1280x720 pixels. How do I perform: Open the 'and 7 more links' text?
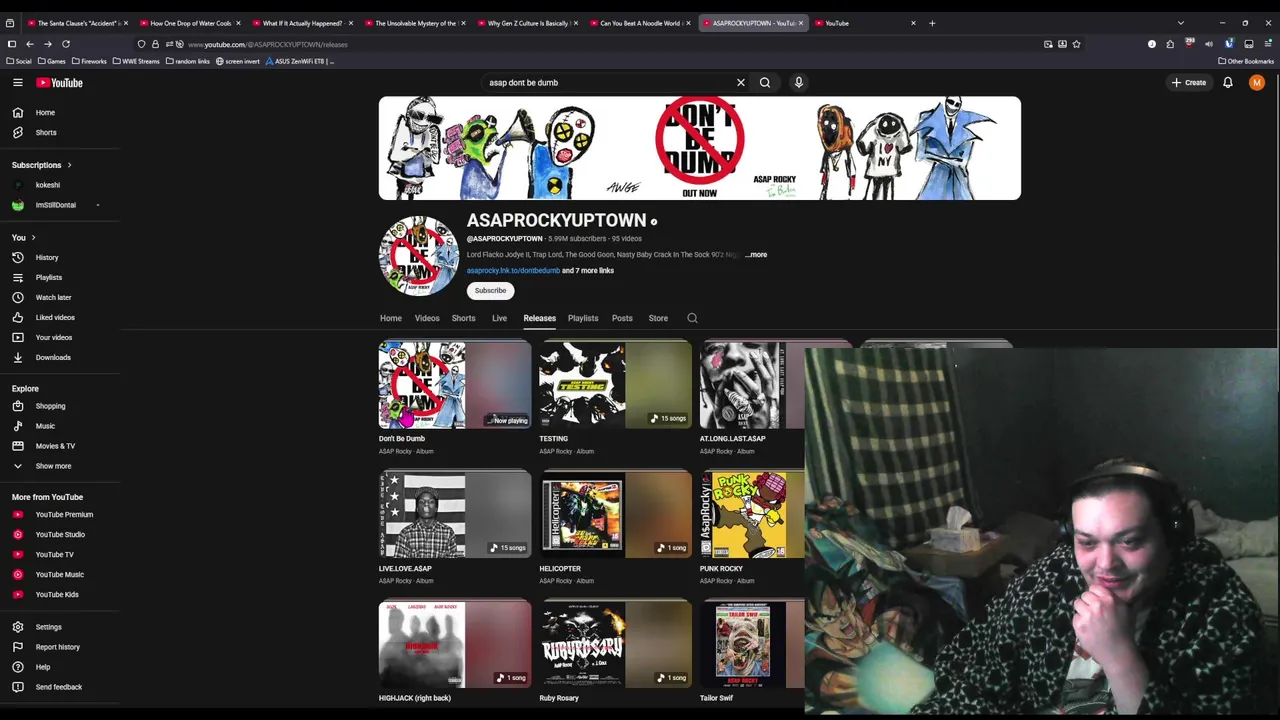588,271
